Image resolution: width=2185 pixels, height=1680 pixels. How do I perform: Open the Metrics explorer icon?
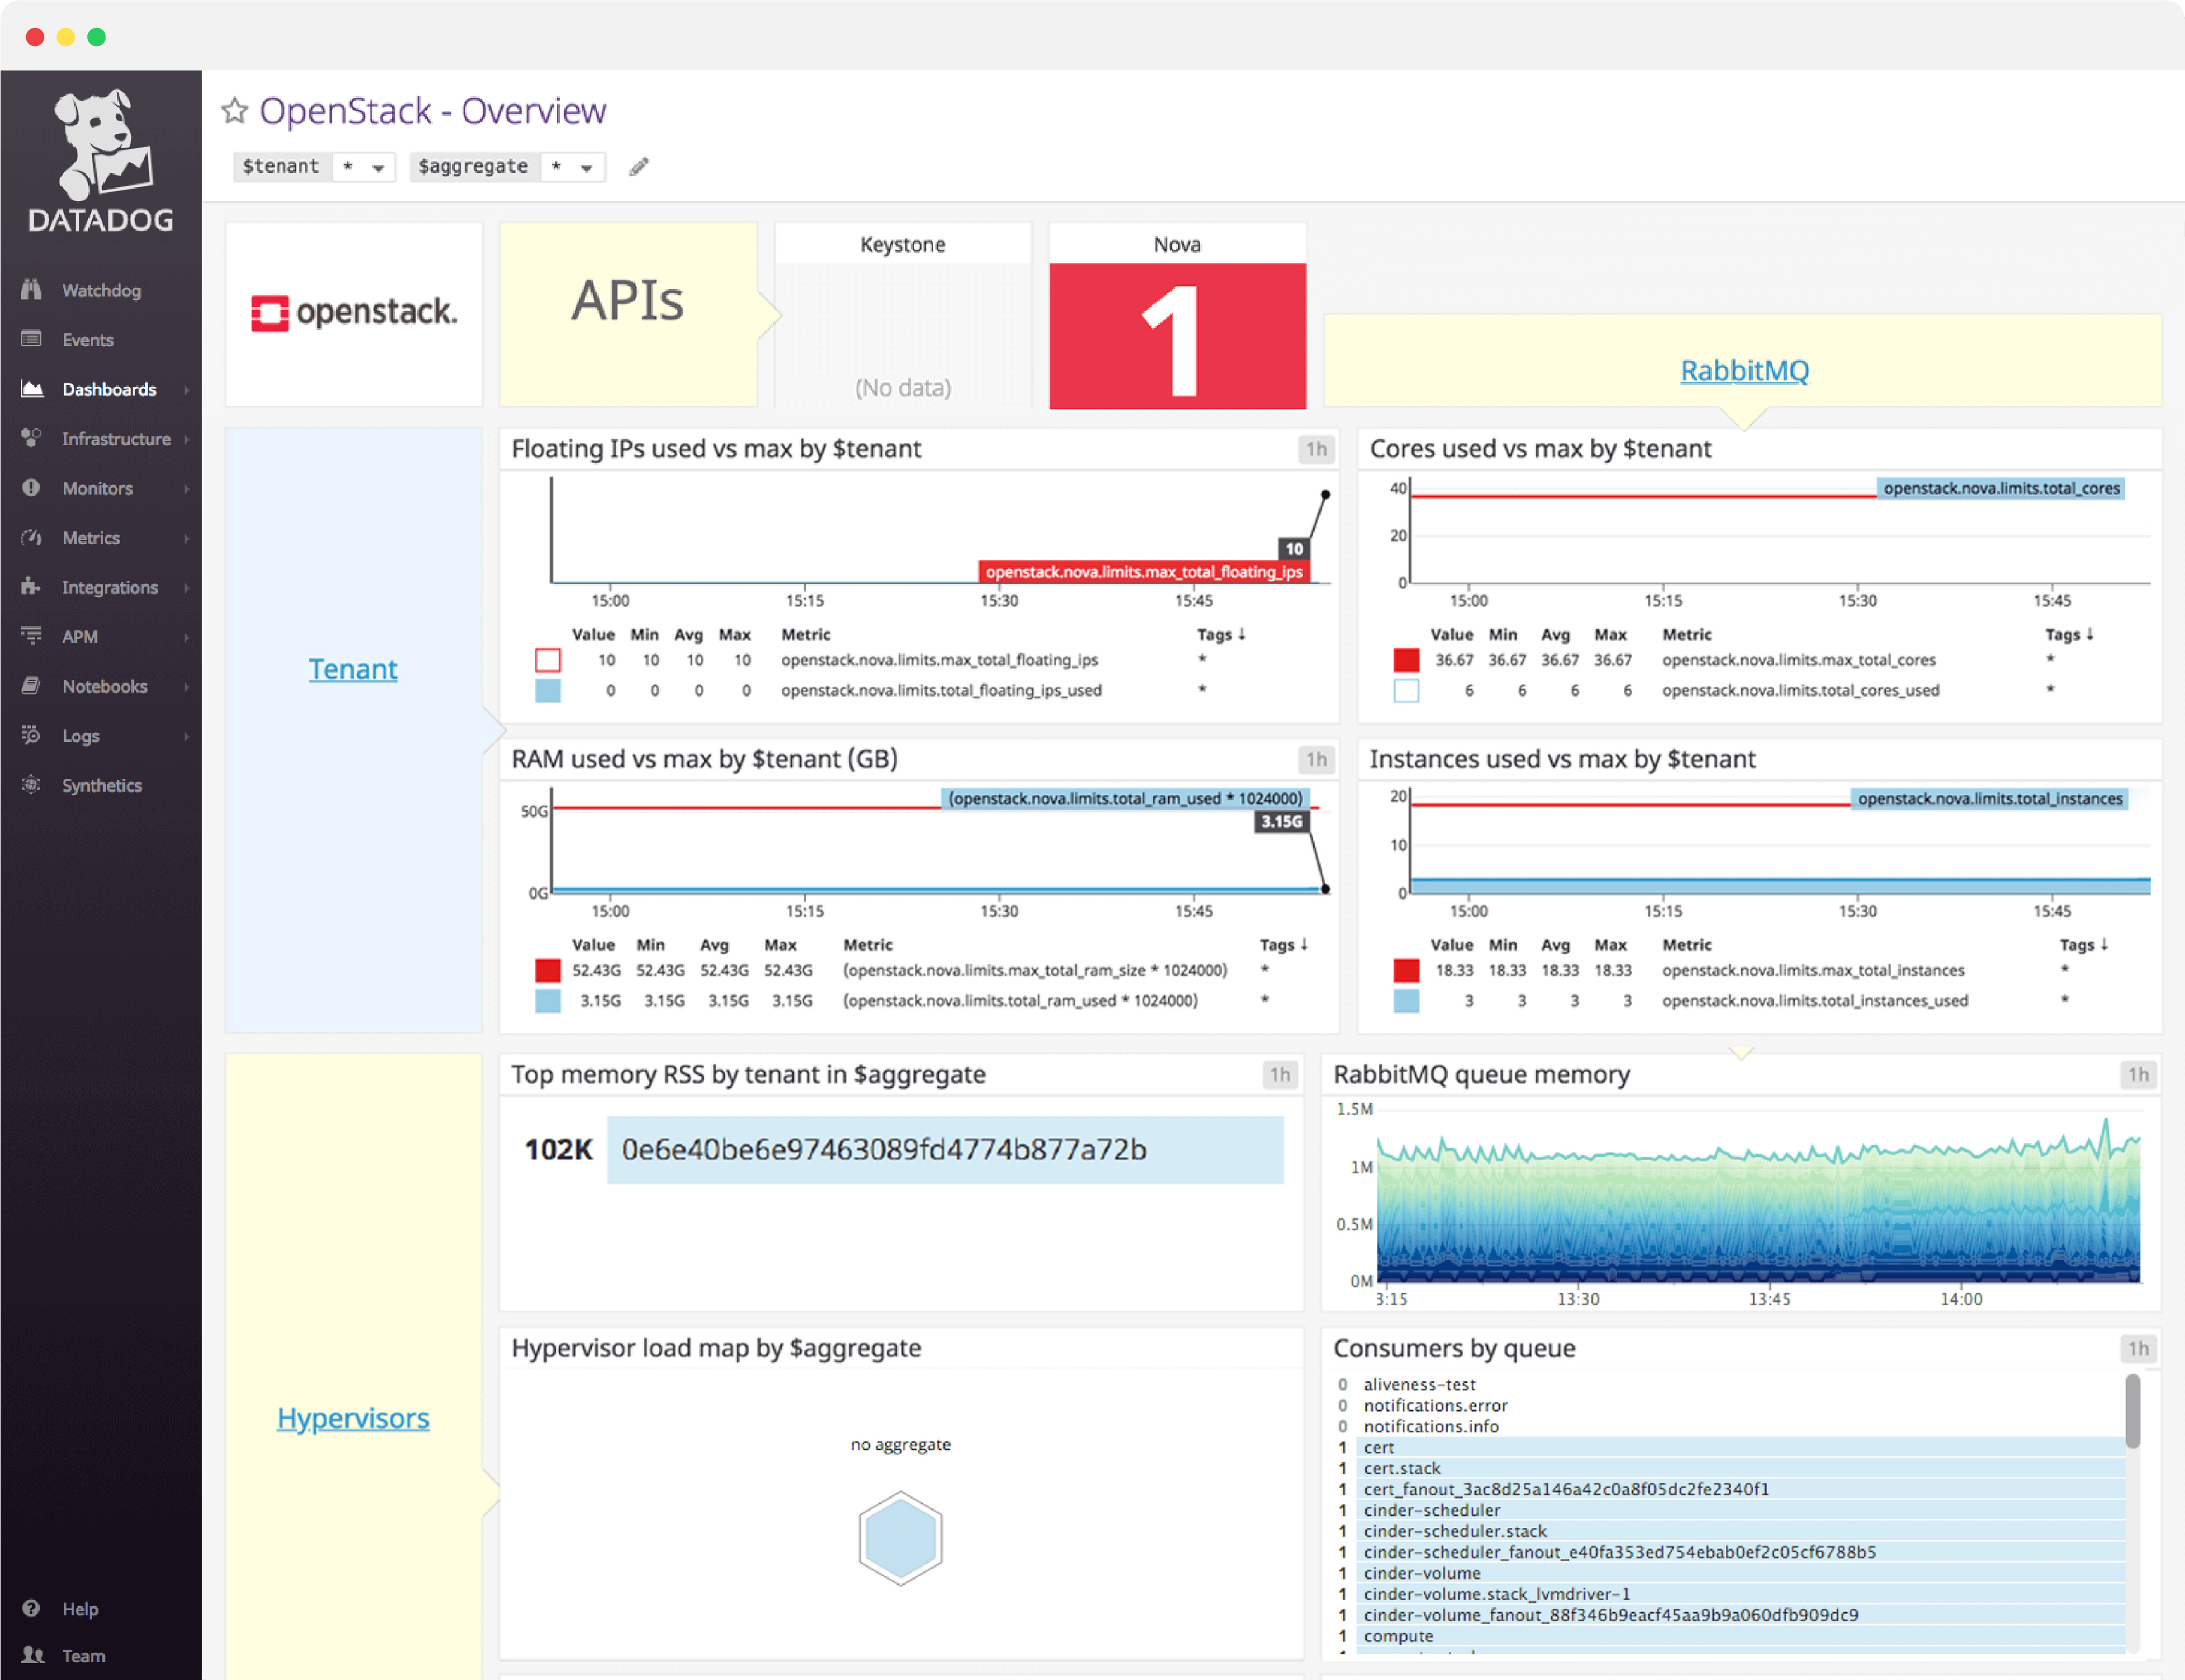click(31, 537)
